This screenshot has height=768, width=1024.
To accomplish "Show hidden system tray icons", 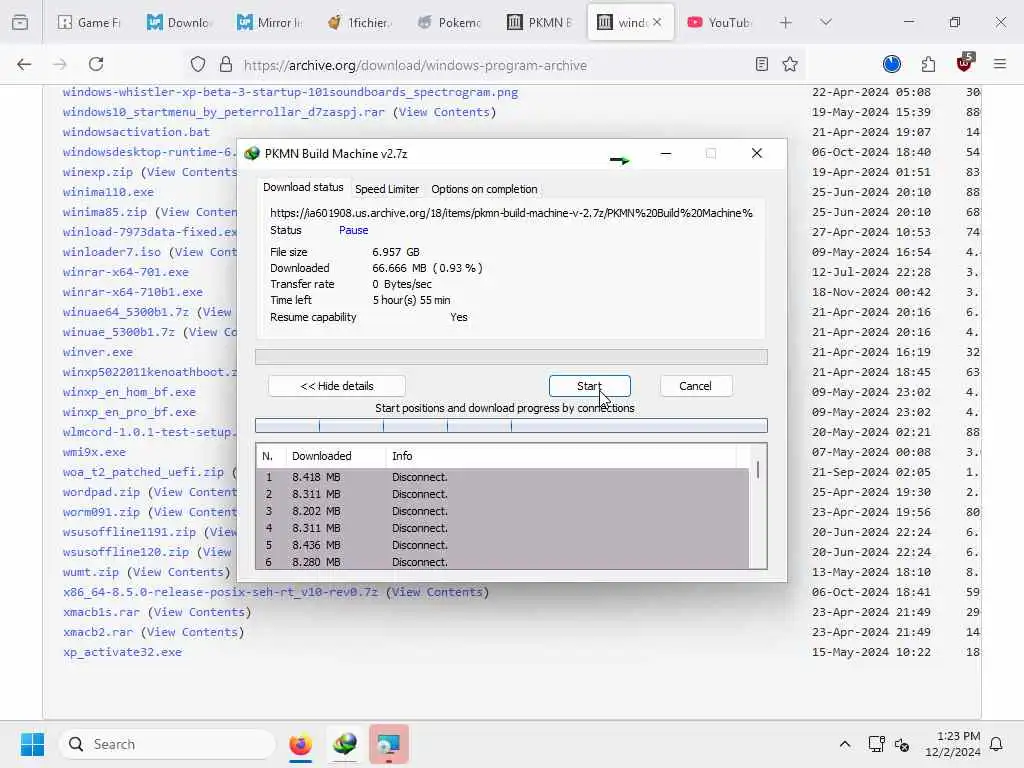I will [844, 744].
